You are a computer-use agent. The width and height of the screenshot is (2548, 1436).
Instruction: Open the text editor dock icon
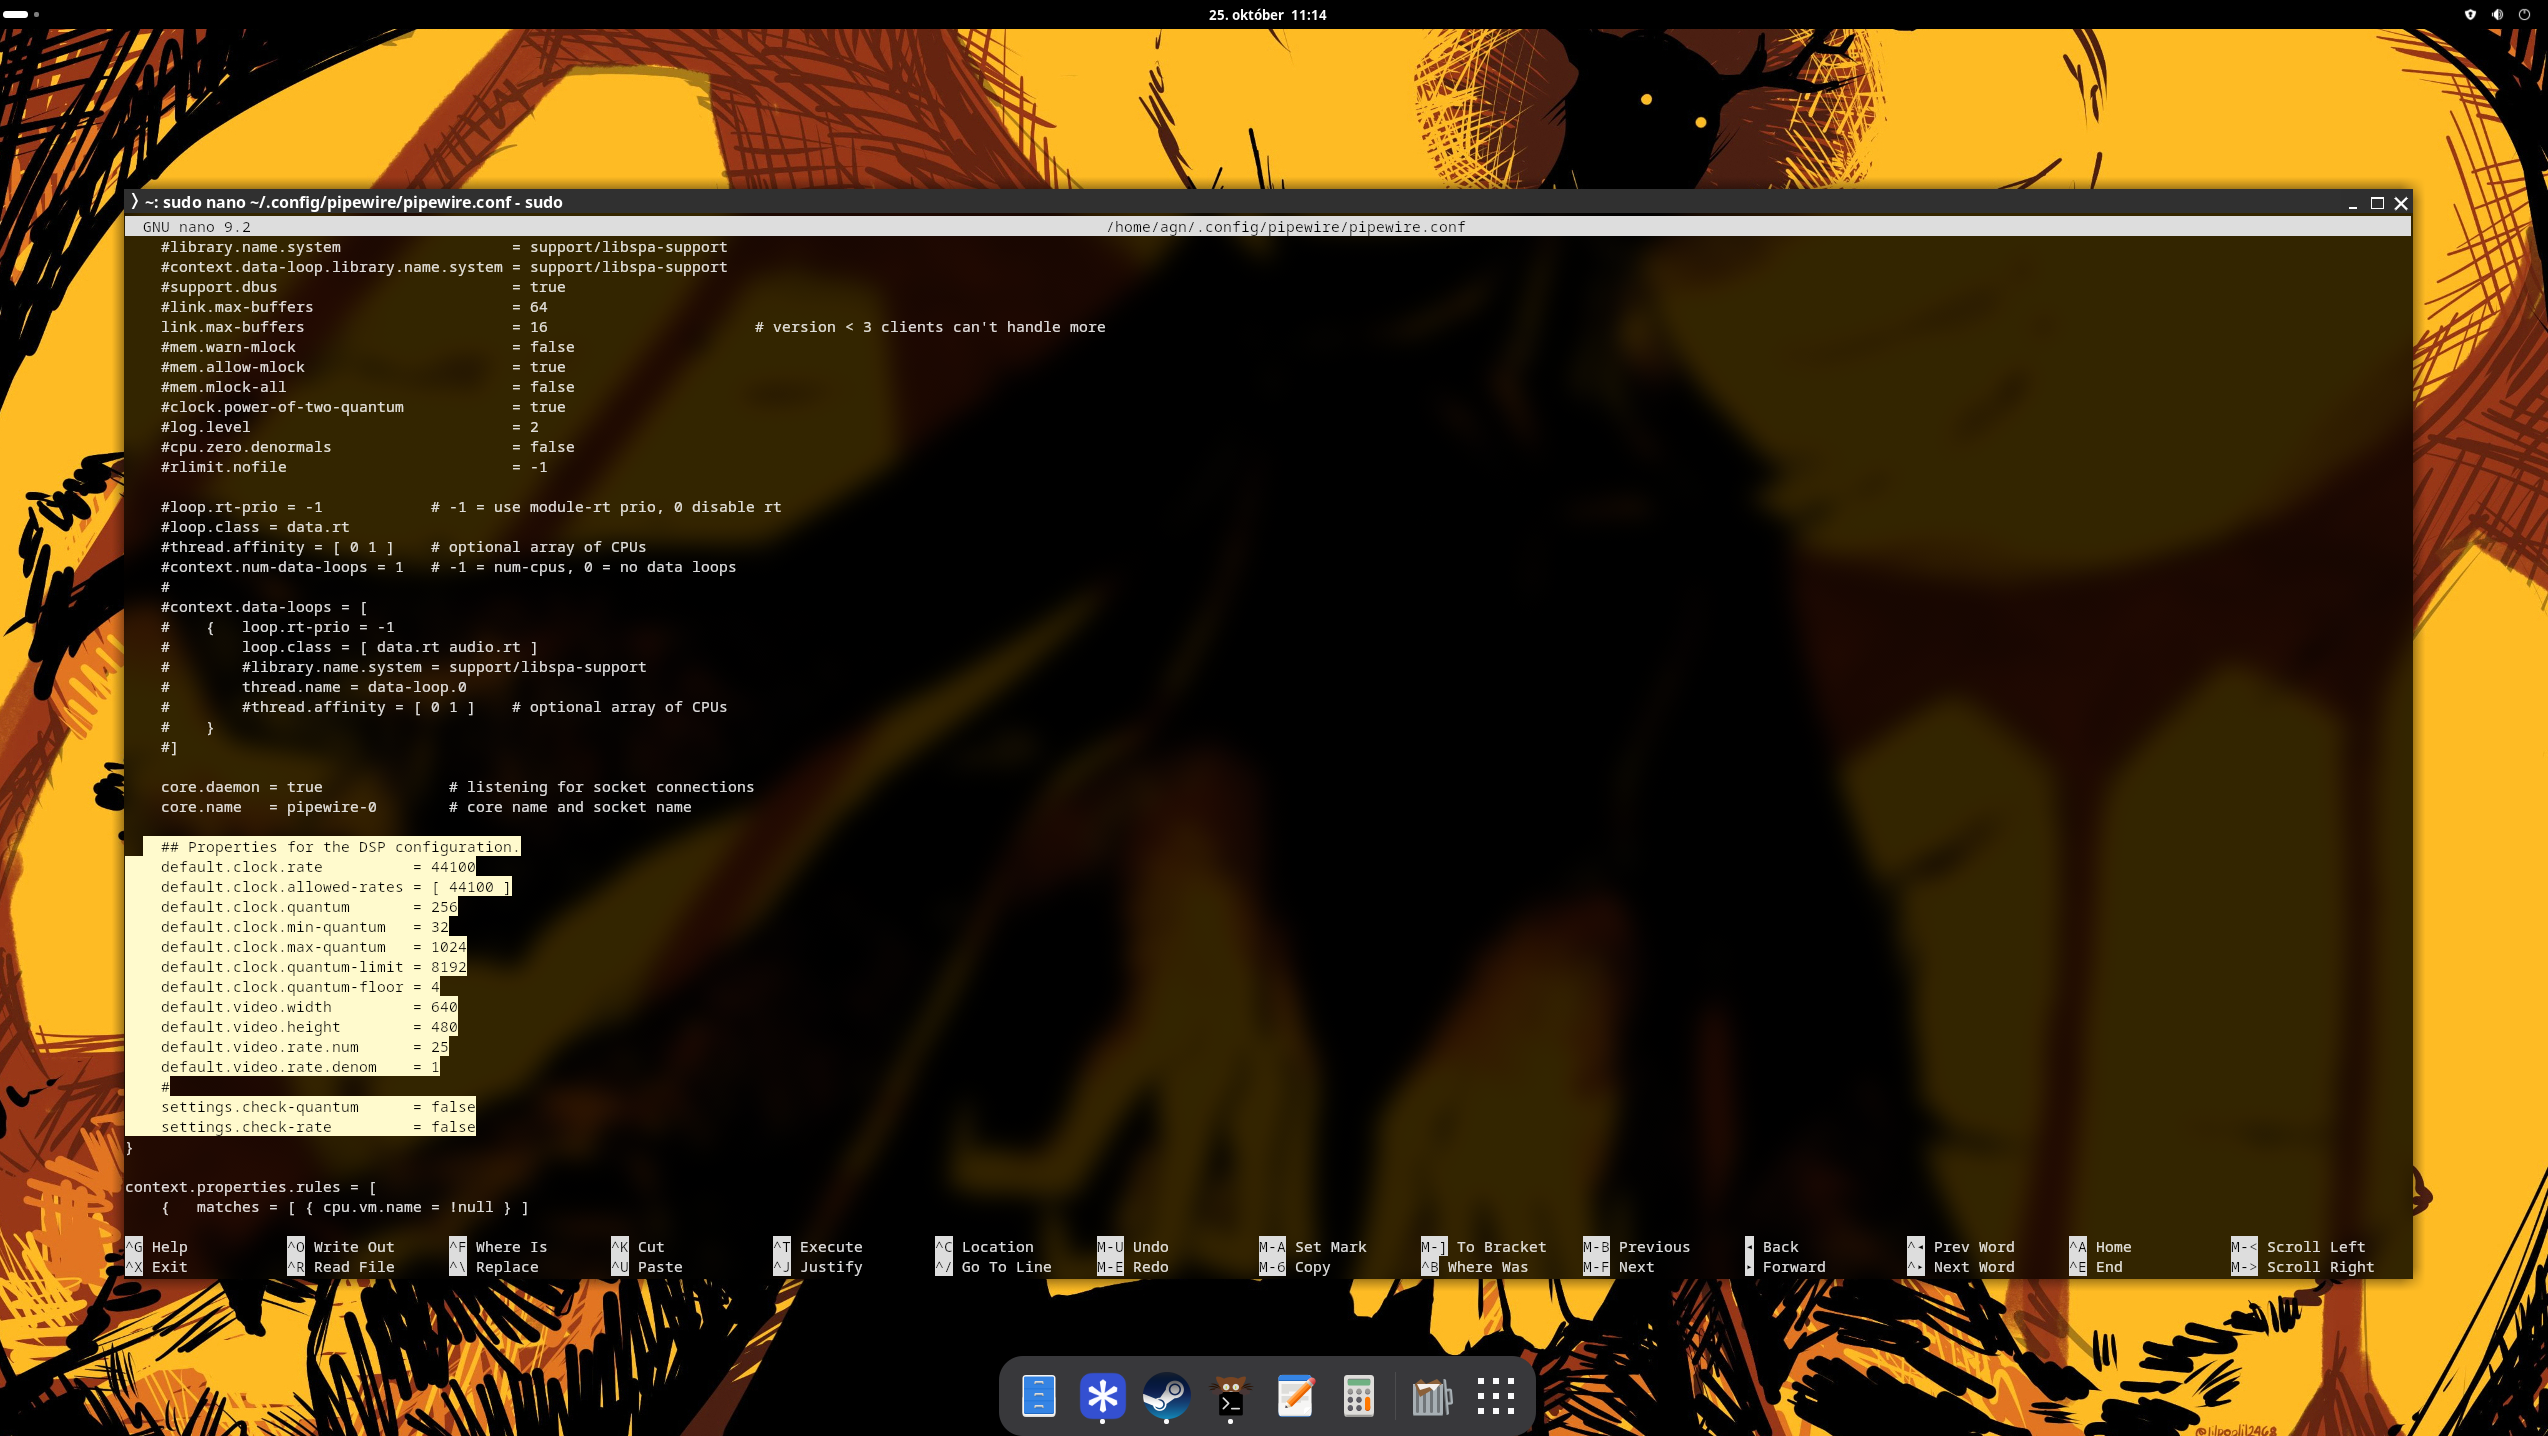coord(1295,1396)
